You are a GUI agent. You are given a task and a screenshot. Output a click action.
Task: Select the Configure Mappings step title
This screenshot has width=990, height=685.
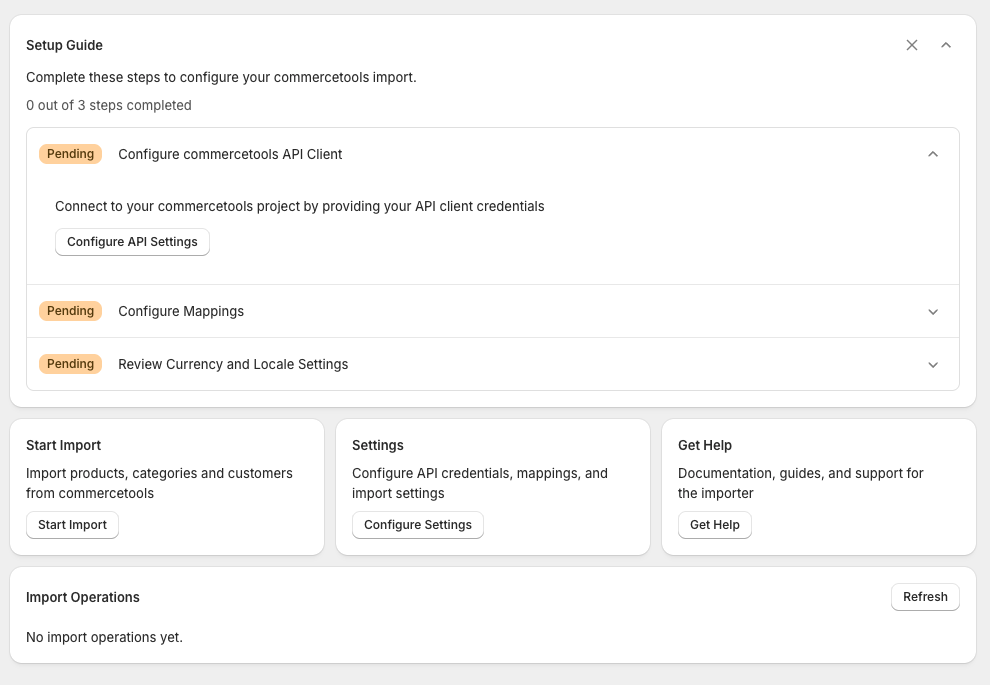click(x=181, y=311)
